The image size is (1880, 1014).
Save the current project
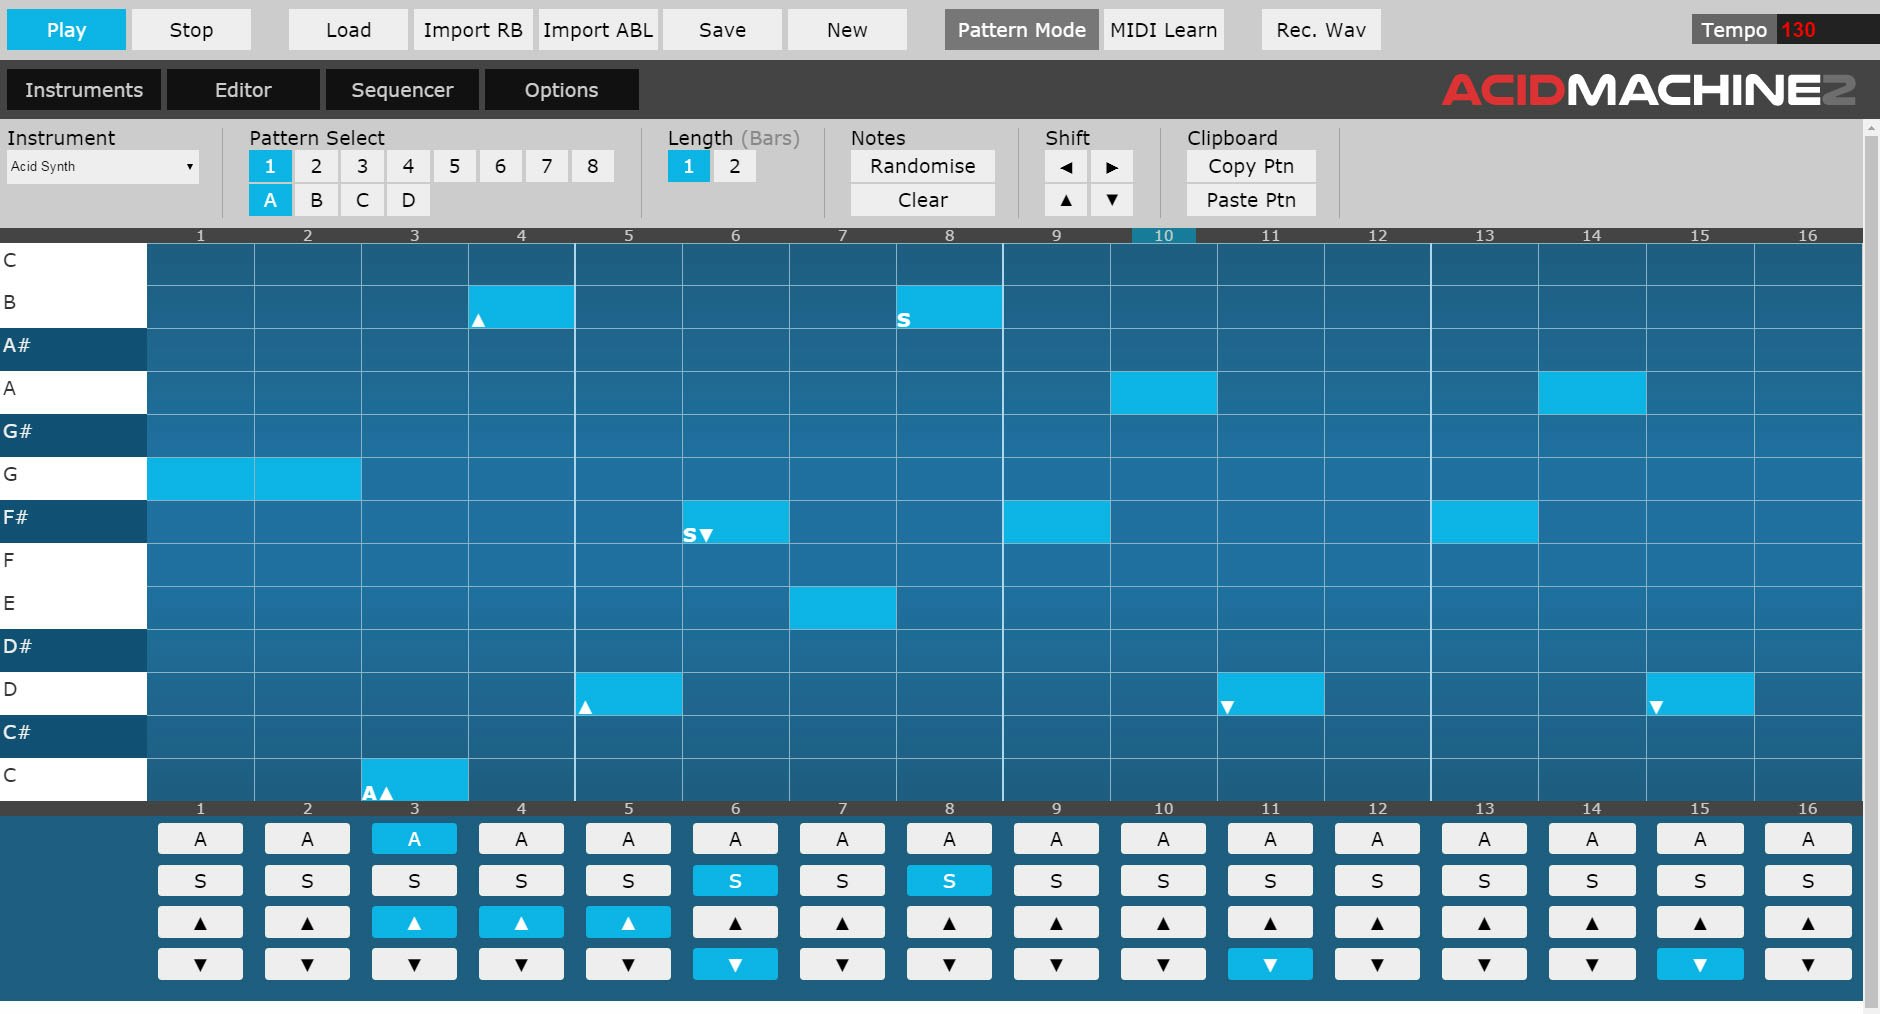pos(722,30)
